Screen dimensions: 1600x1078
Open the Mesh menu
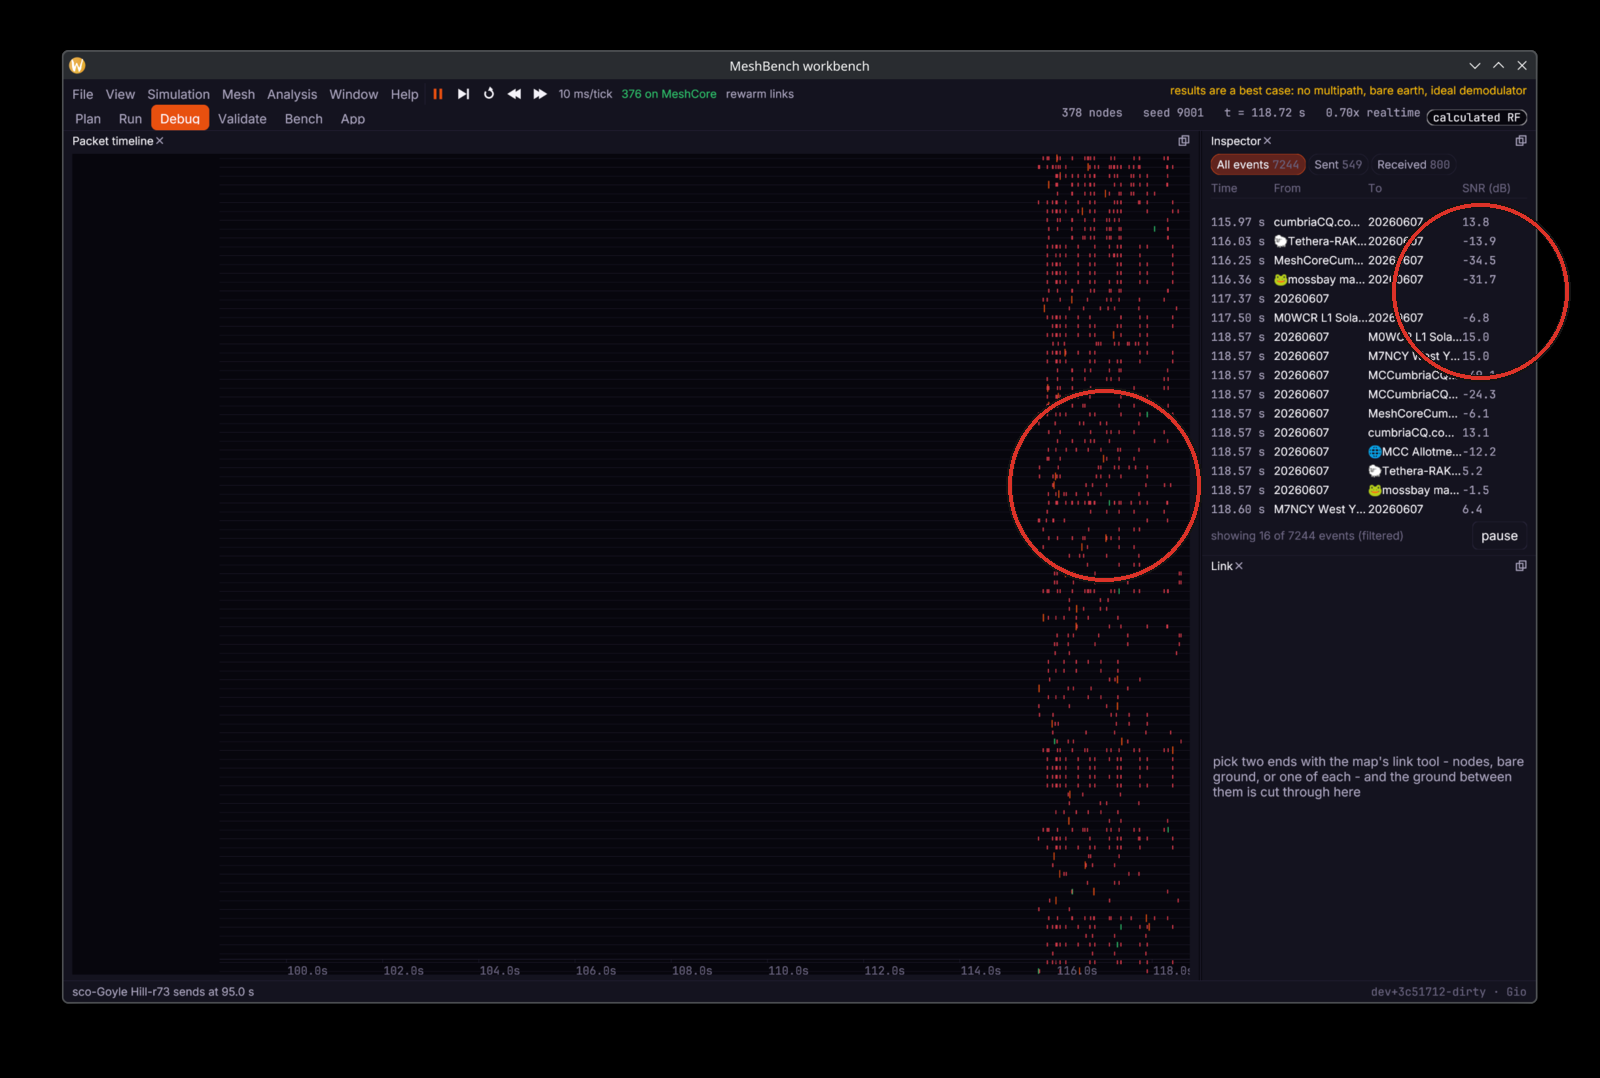click(238, 94)
